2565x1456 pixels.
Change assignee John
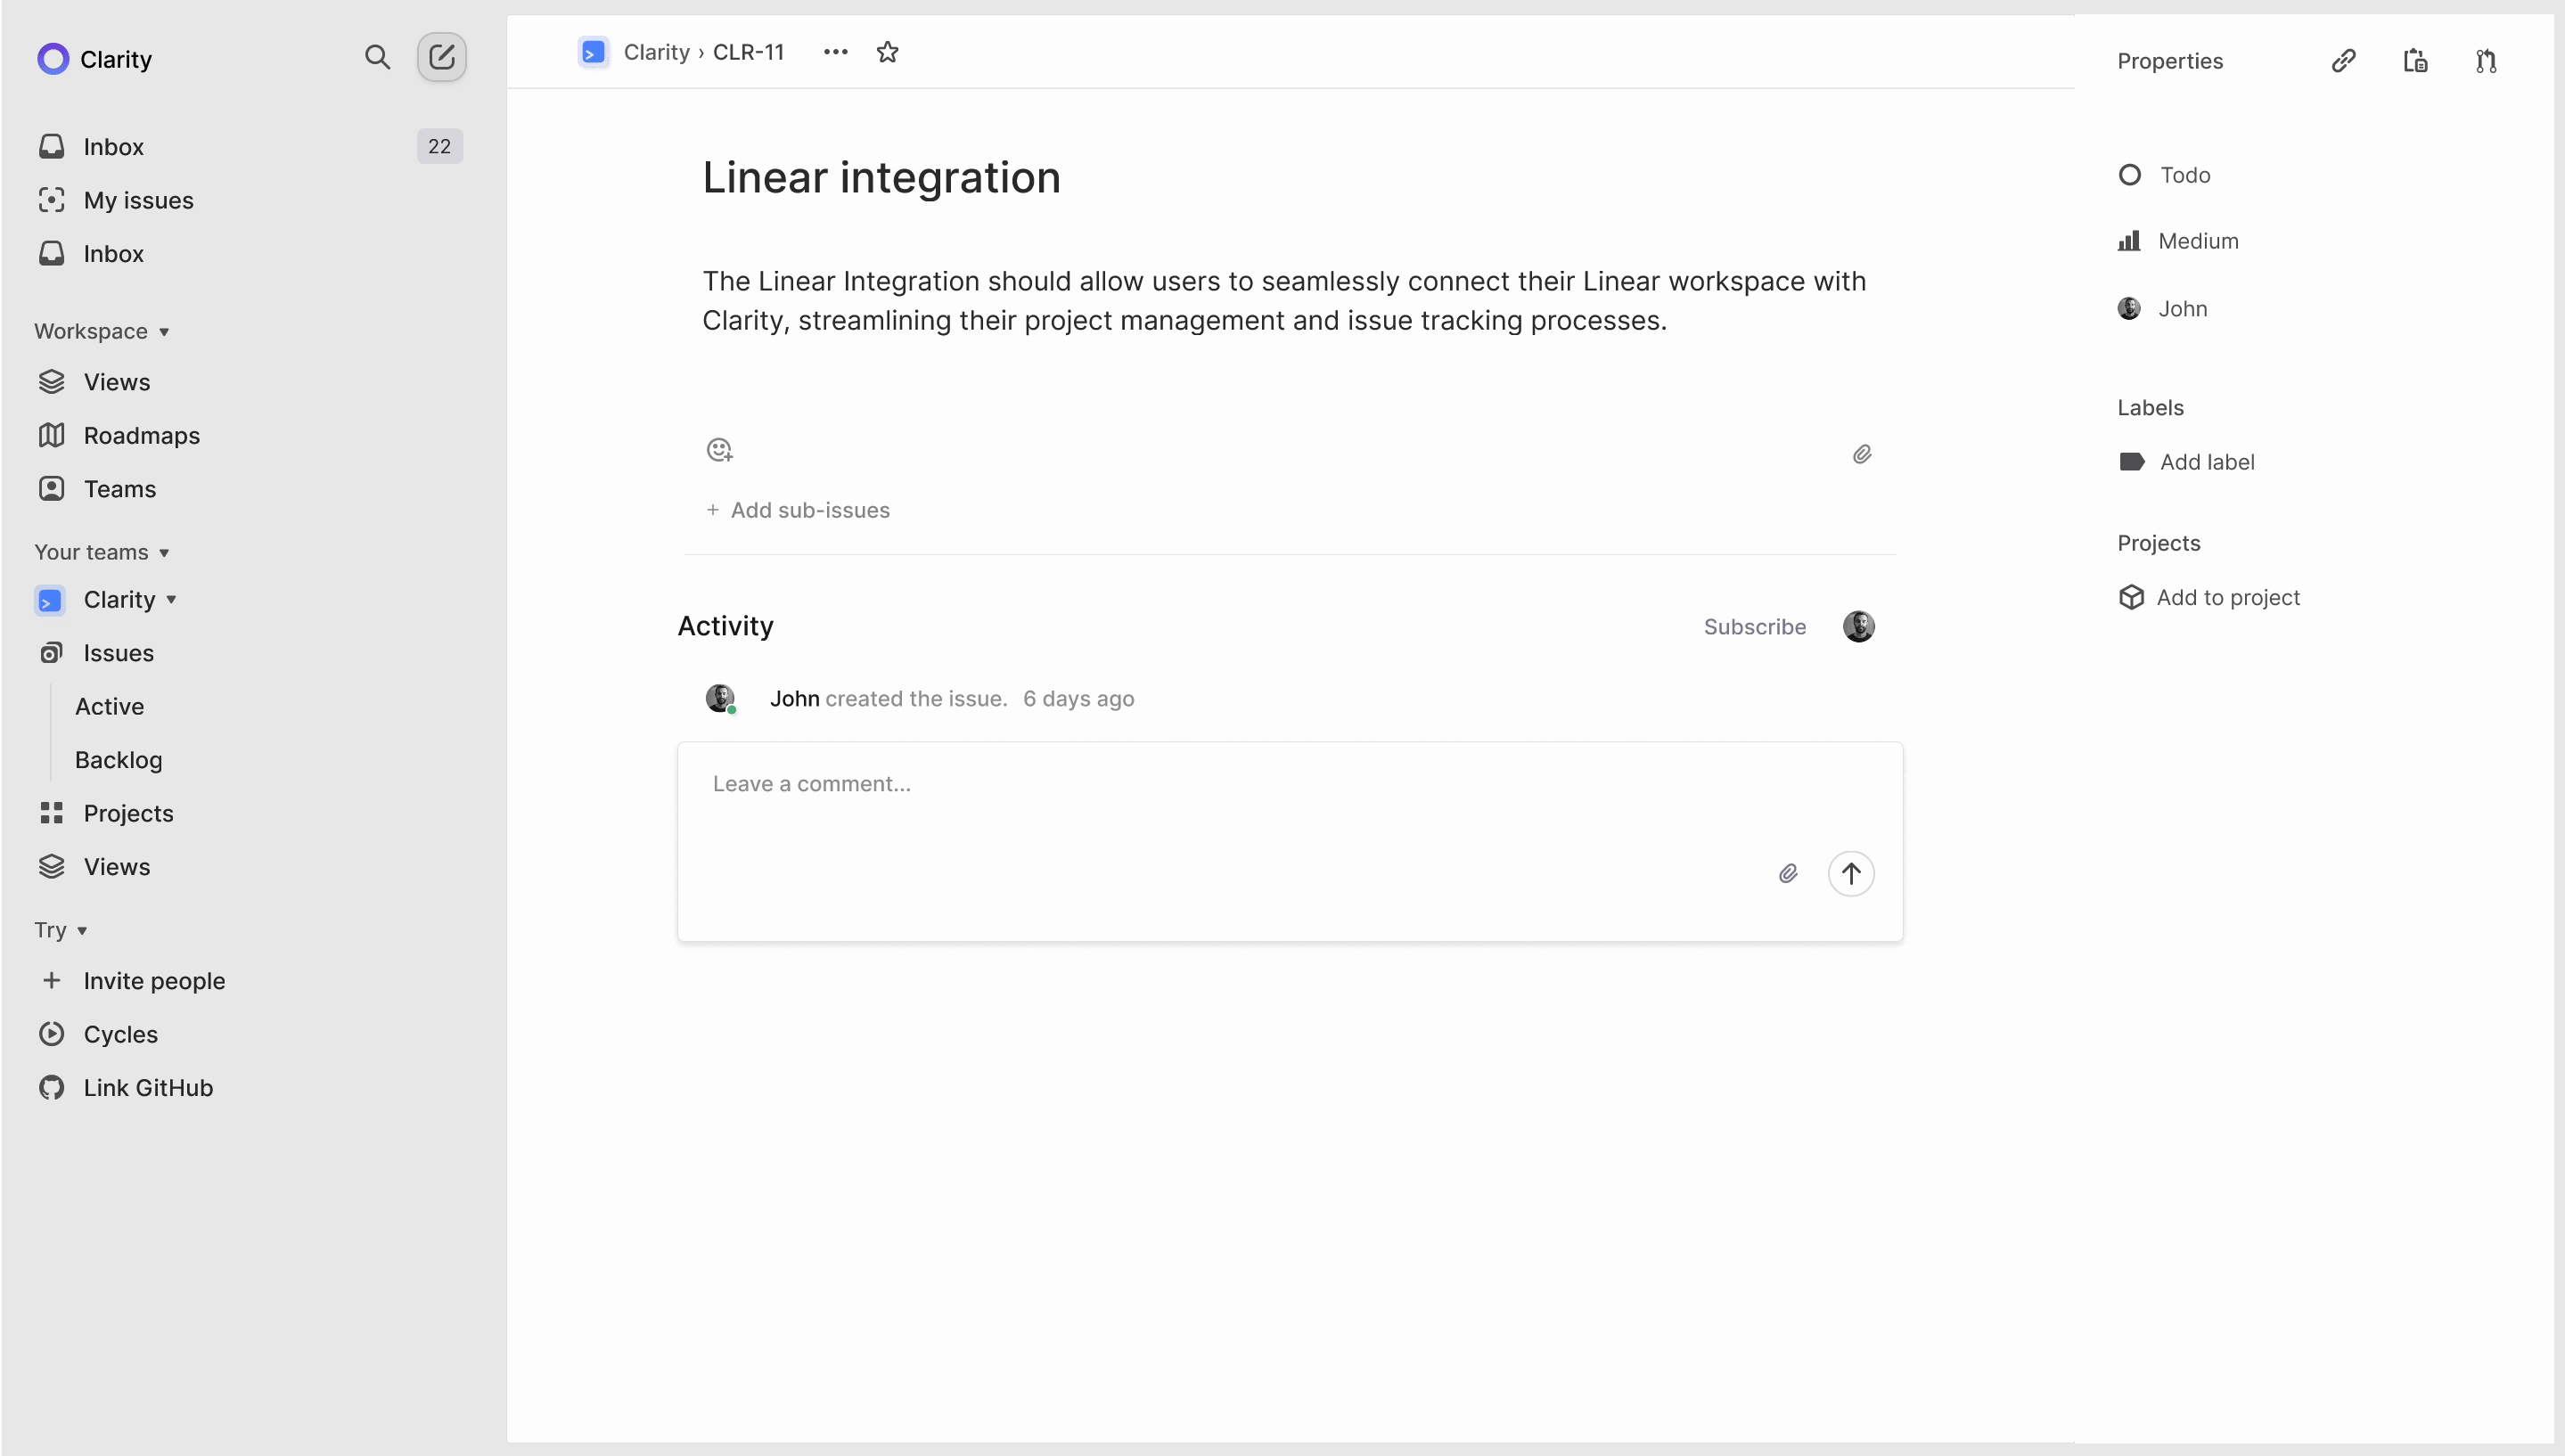pos(2162,309)
